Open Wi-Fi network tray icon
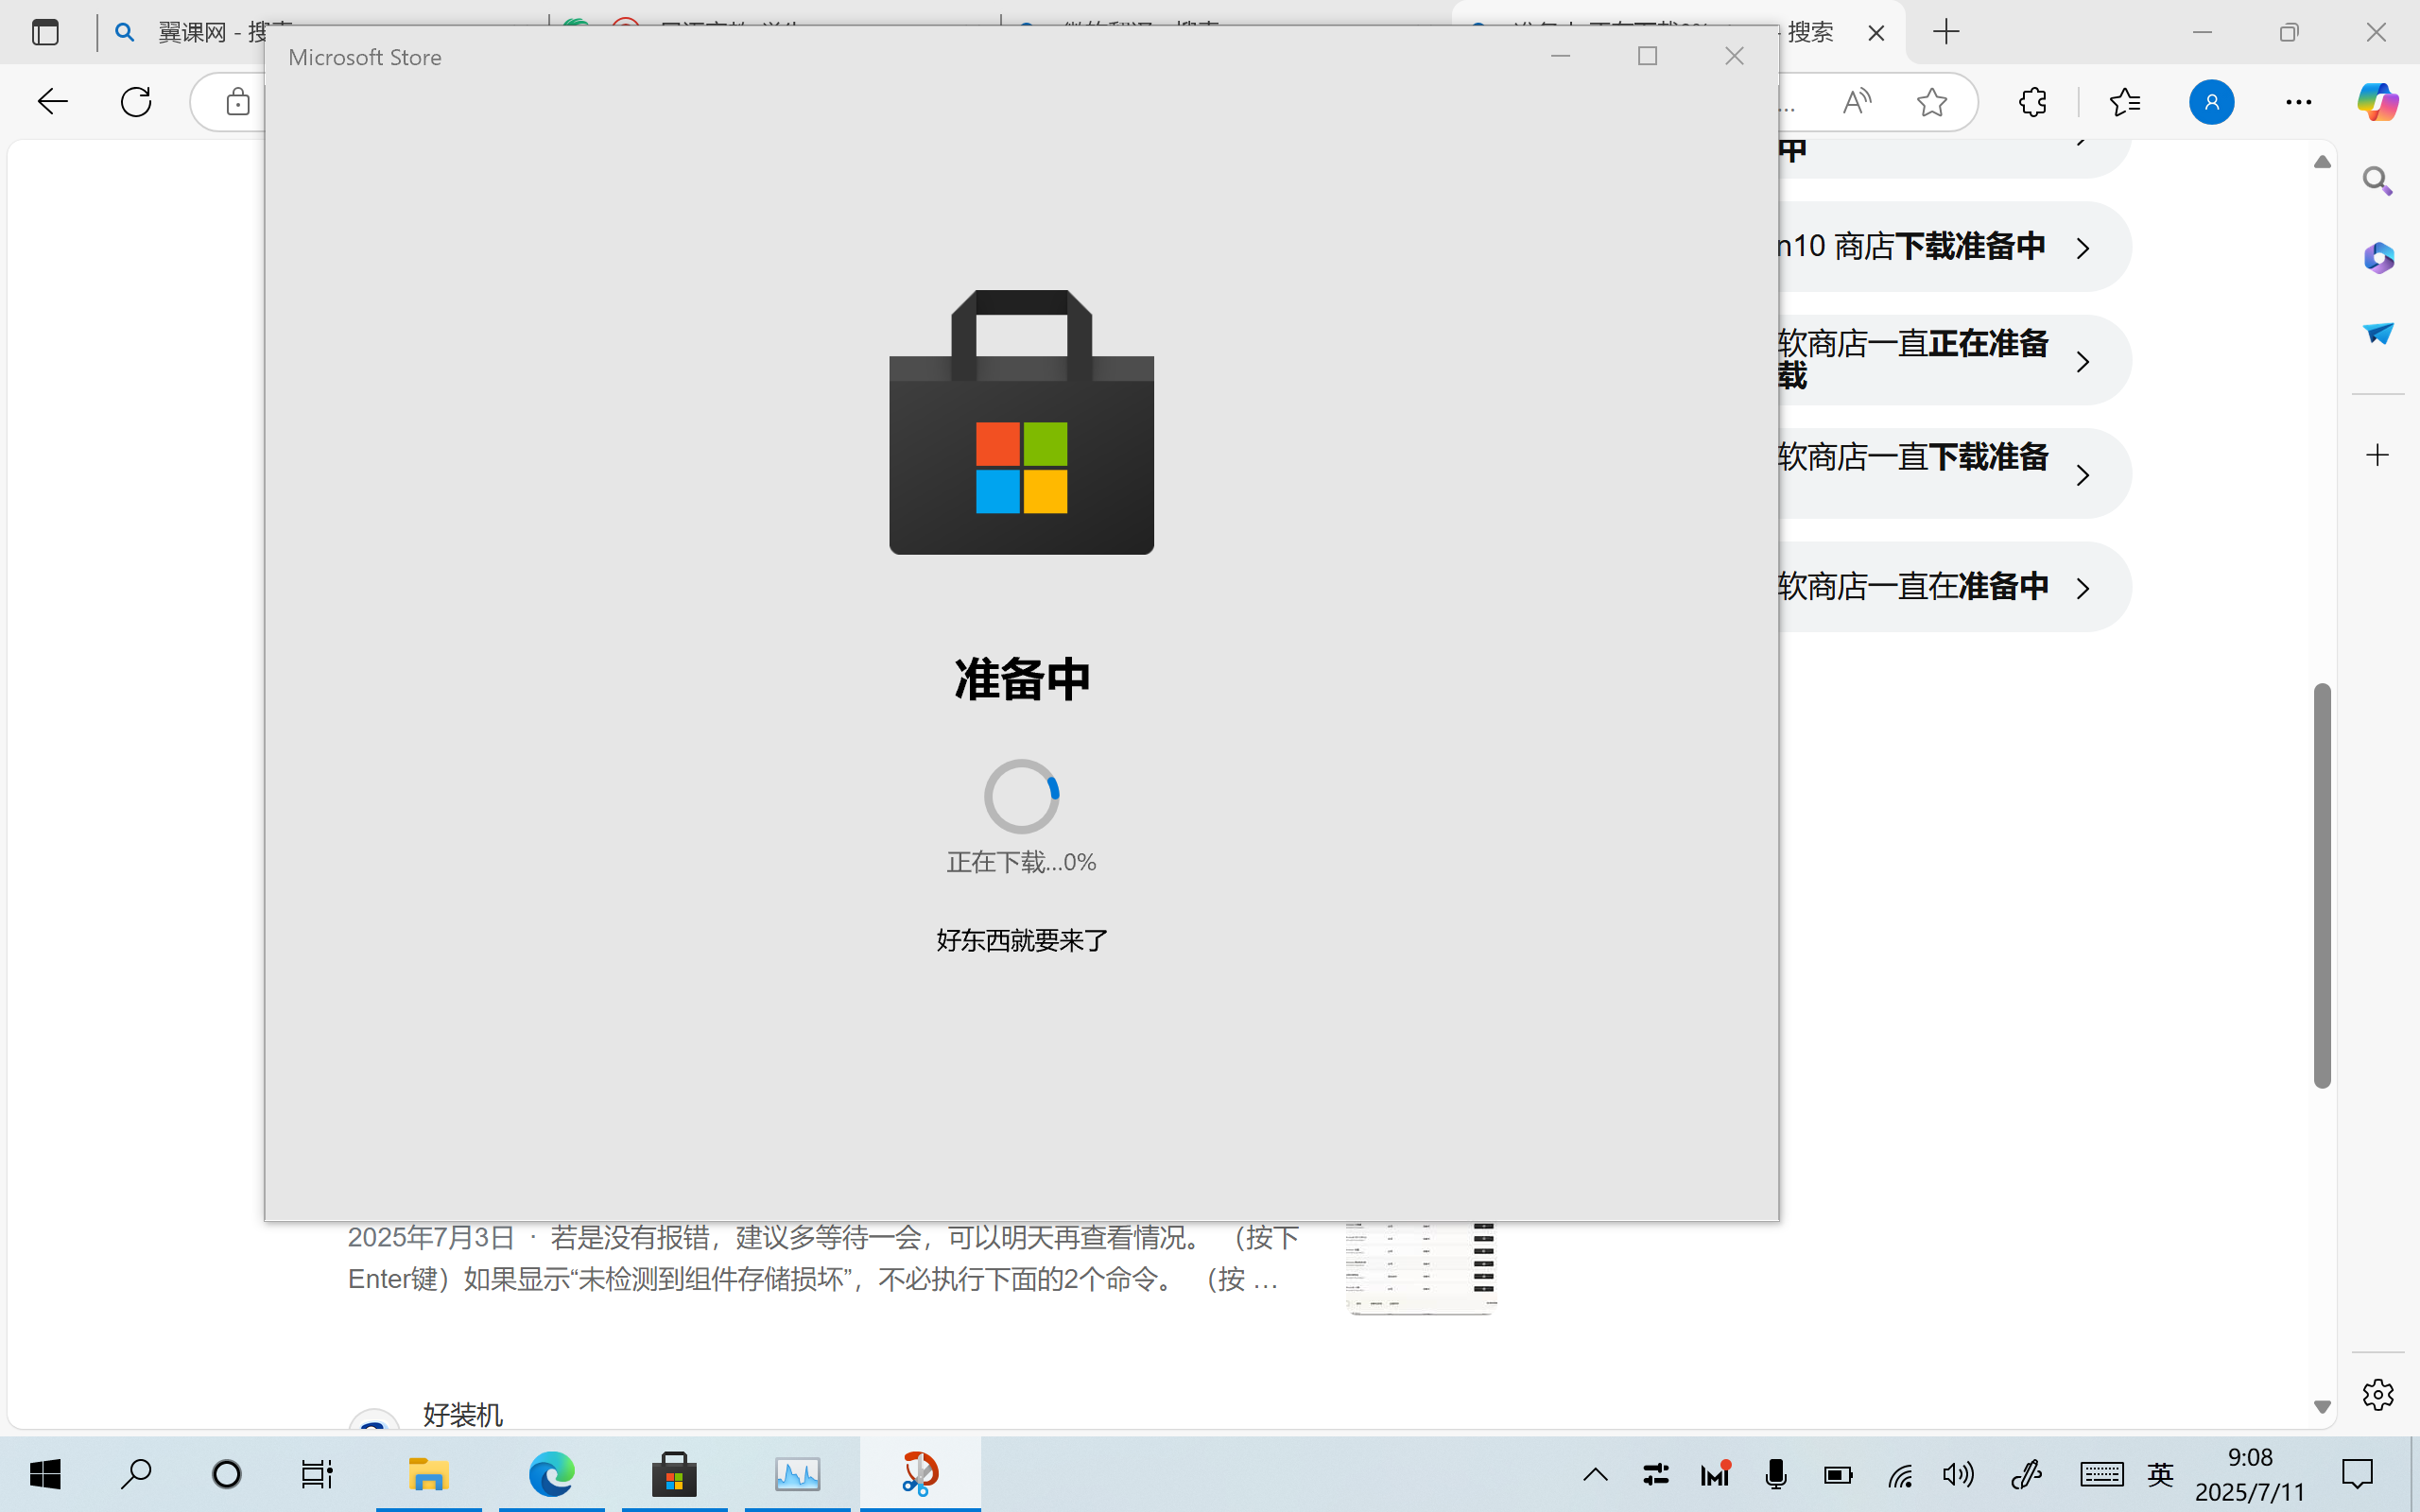Image resolution: width=2420 pixels, height=1512 pixels. click(x=1900, y=1475)
